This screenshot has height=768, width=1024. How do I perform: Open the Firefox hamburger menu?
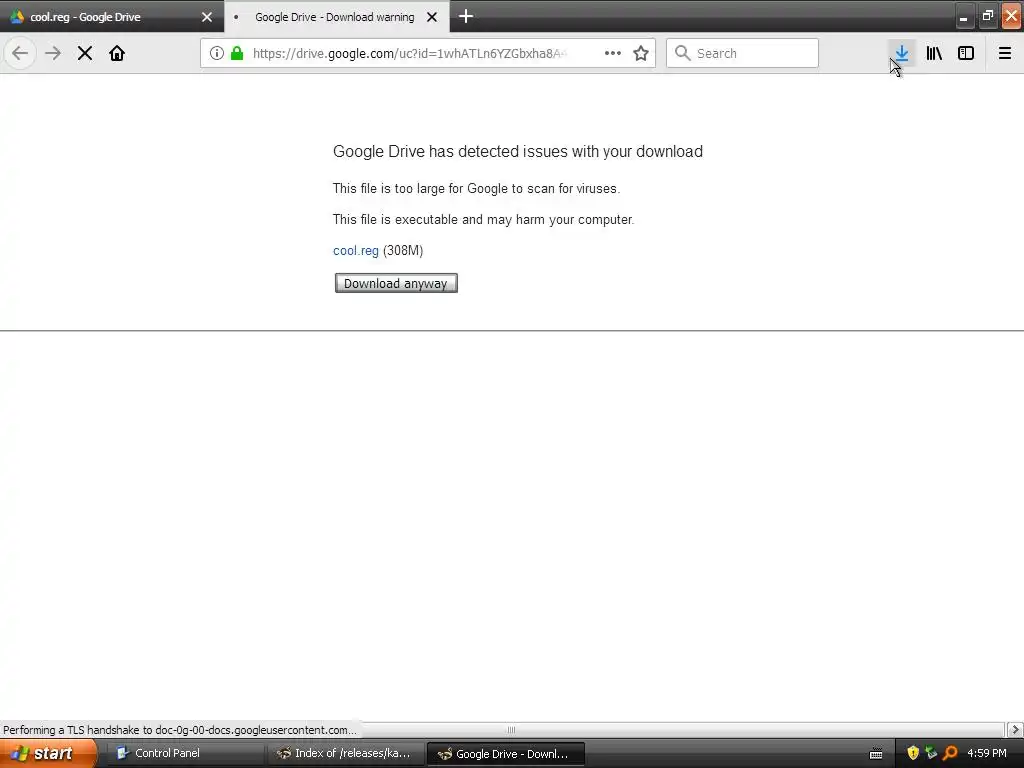tap(1005, 53)
